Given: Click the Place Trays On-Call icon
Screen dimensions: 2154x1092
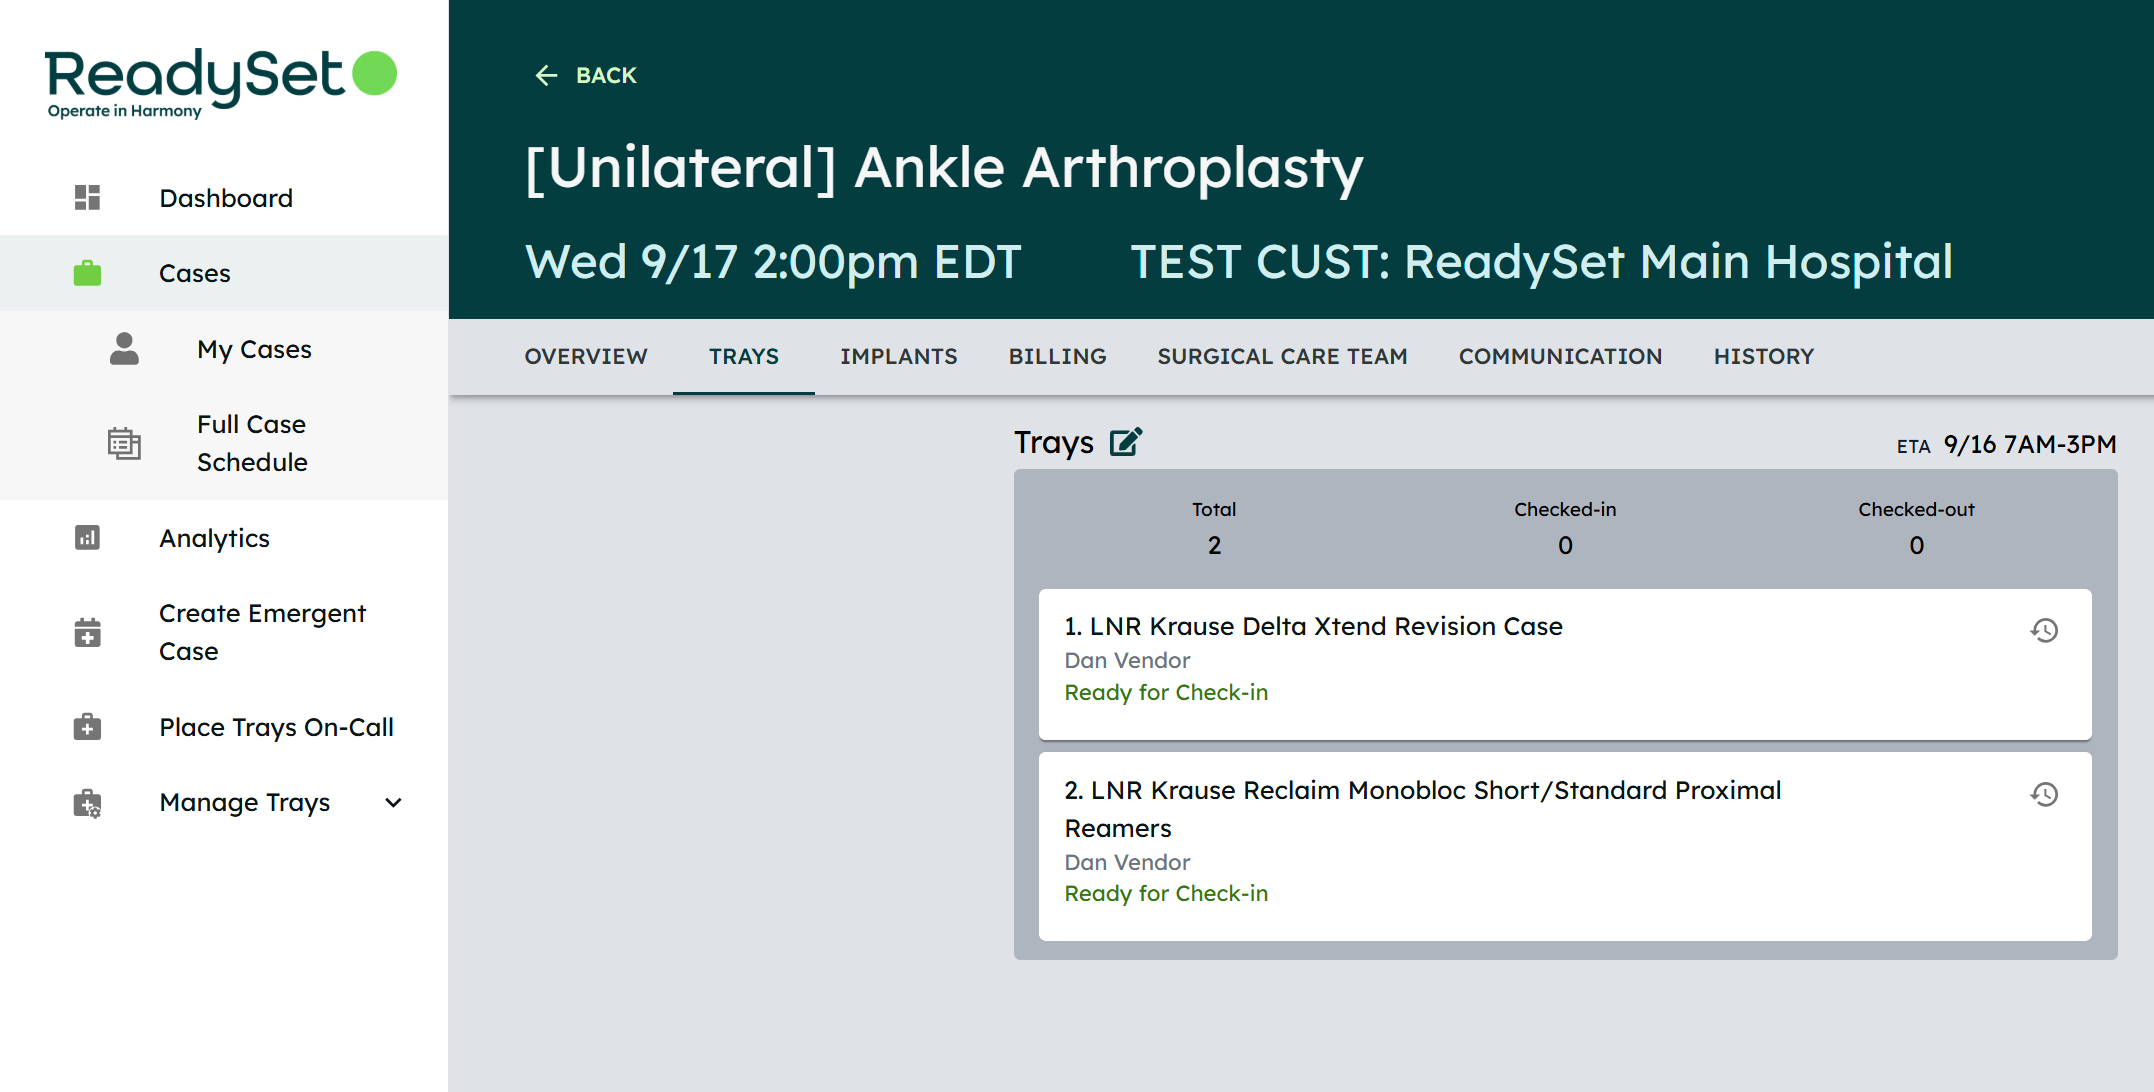Looking at the screenshot, I should pyautogui.click(x=88, y=727).
